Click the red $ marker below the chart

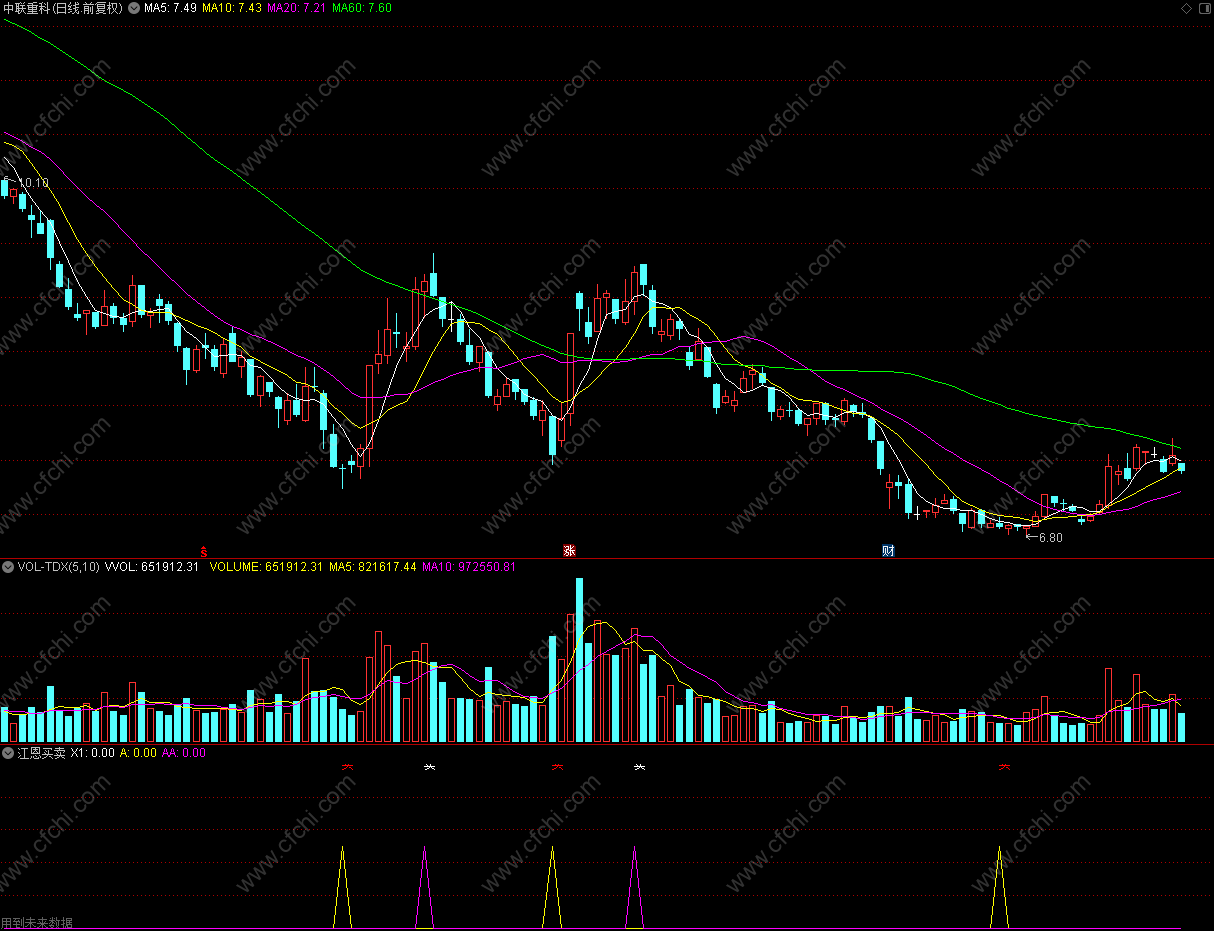coord(204,551)
